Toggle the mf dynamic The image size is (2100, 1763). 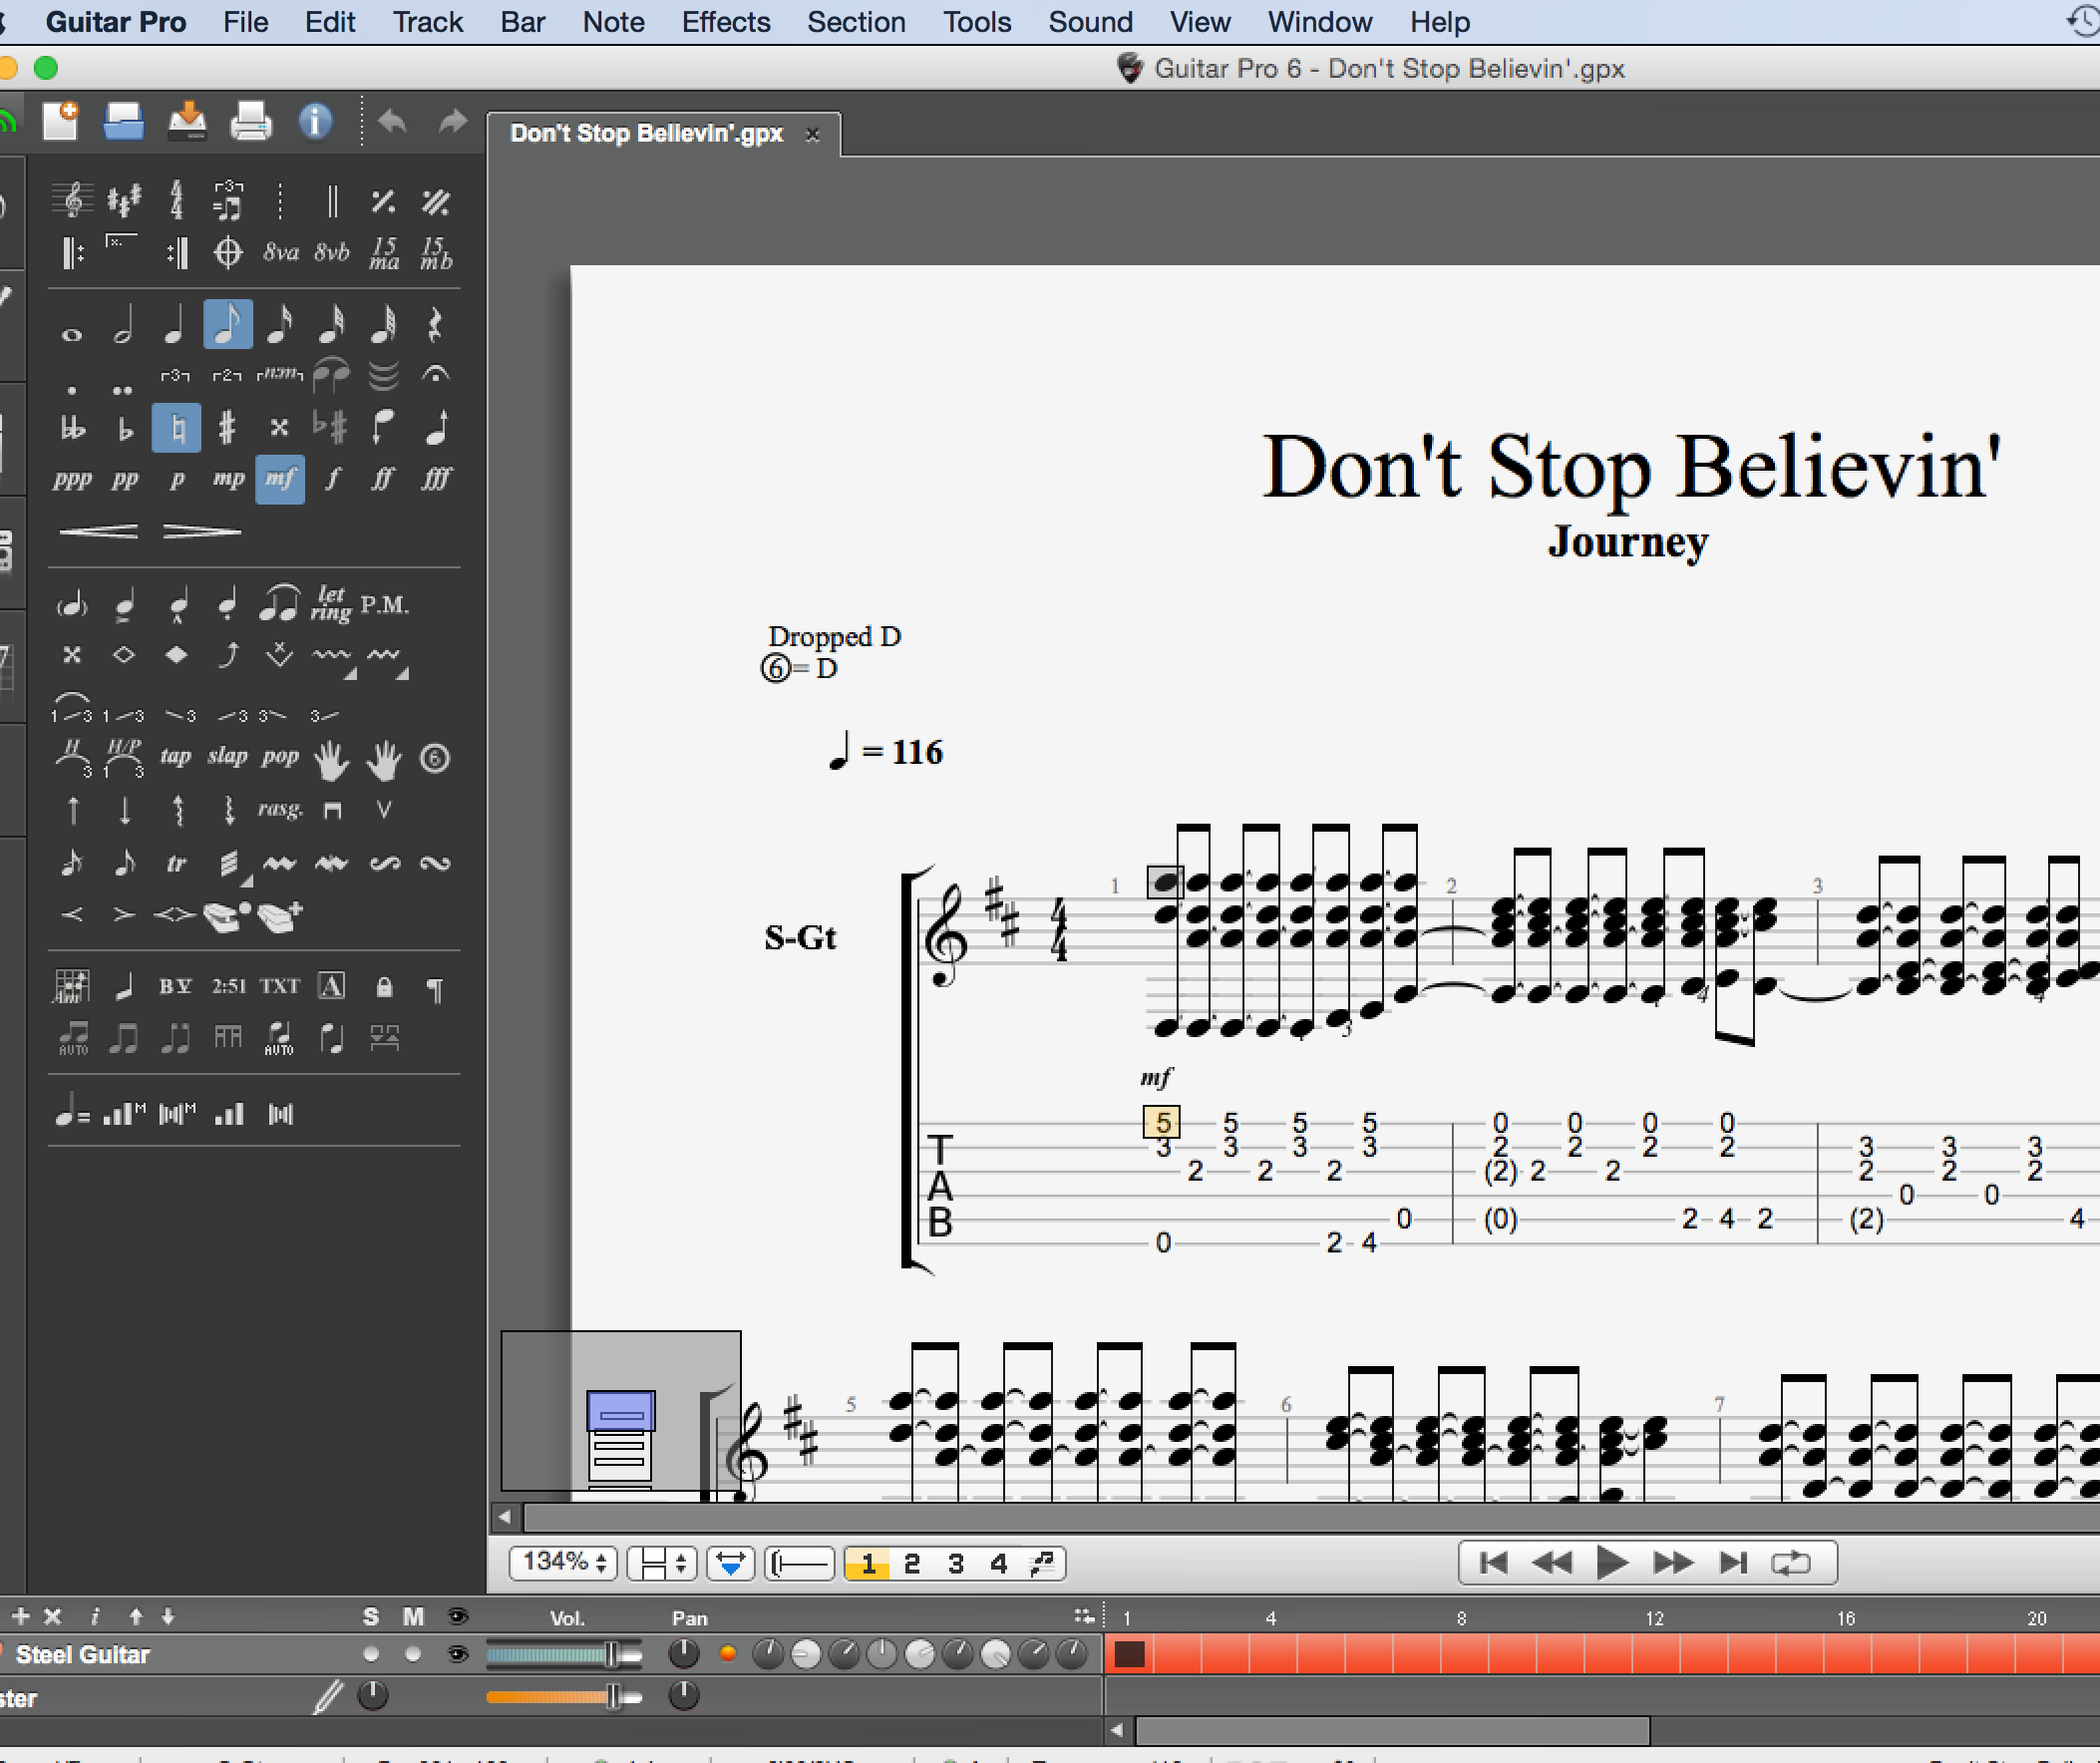tap(280, 479)
